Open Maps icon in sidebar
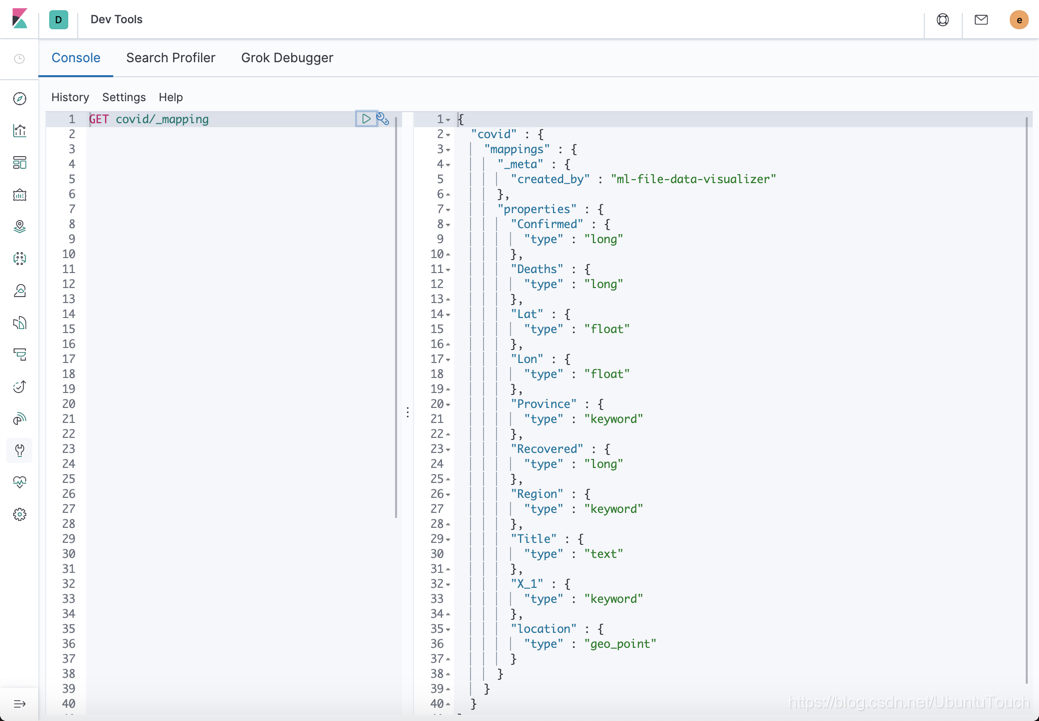 coord(19,227)
